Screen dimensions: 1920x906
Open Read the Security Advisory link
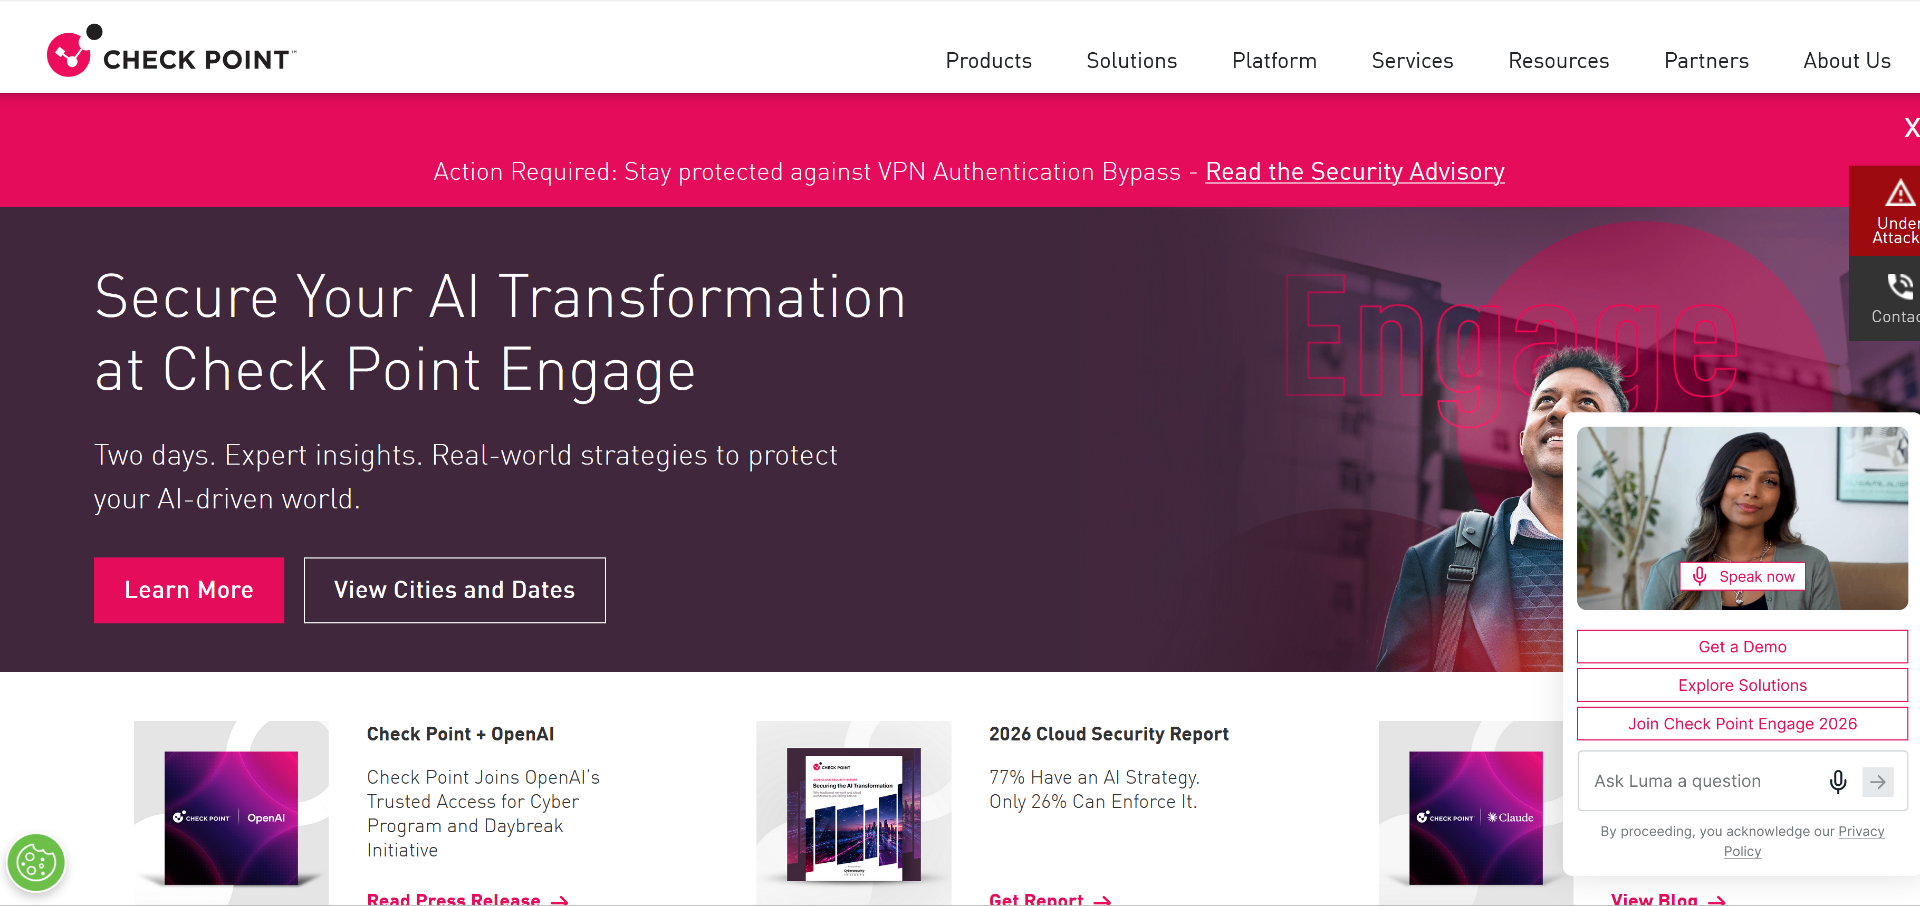pyautogui.click(x=1354, y=172)
